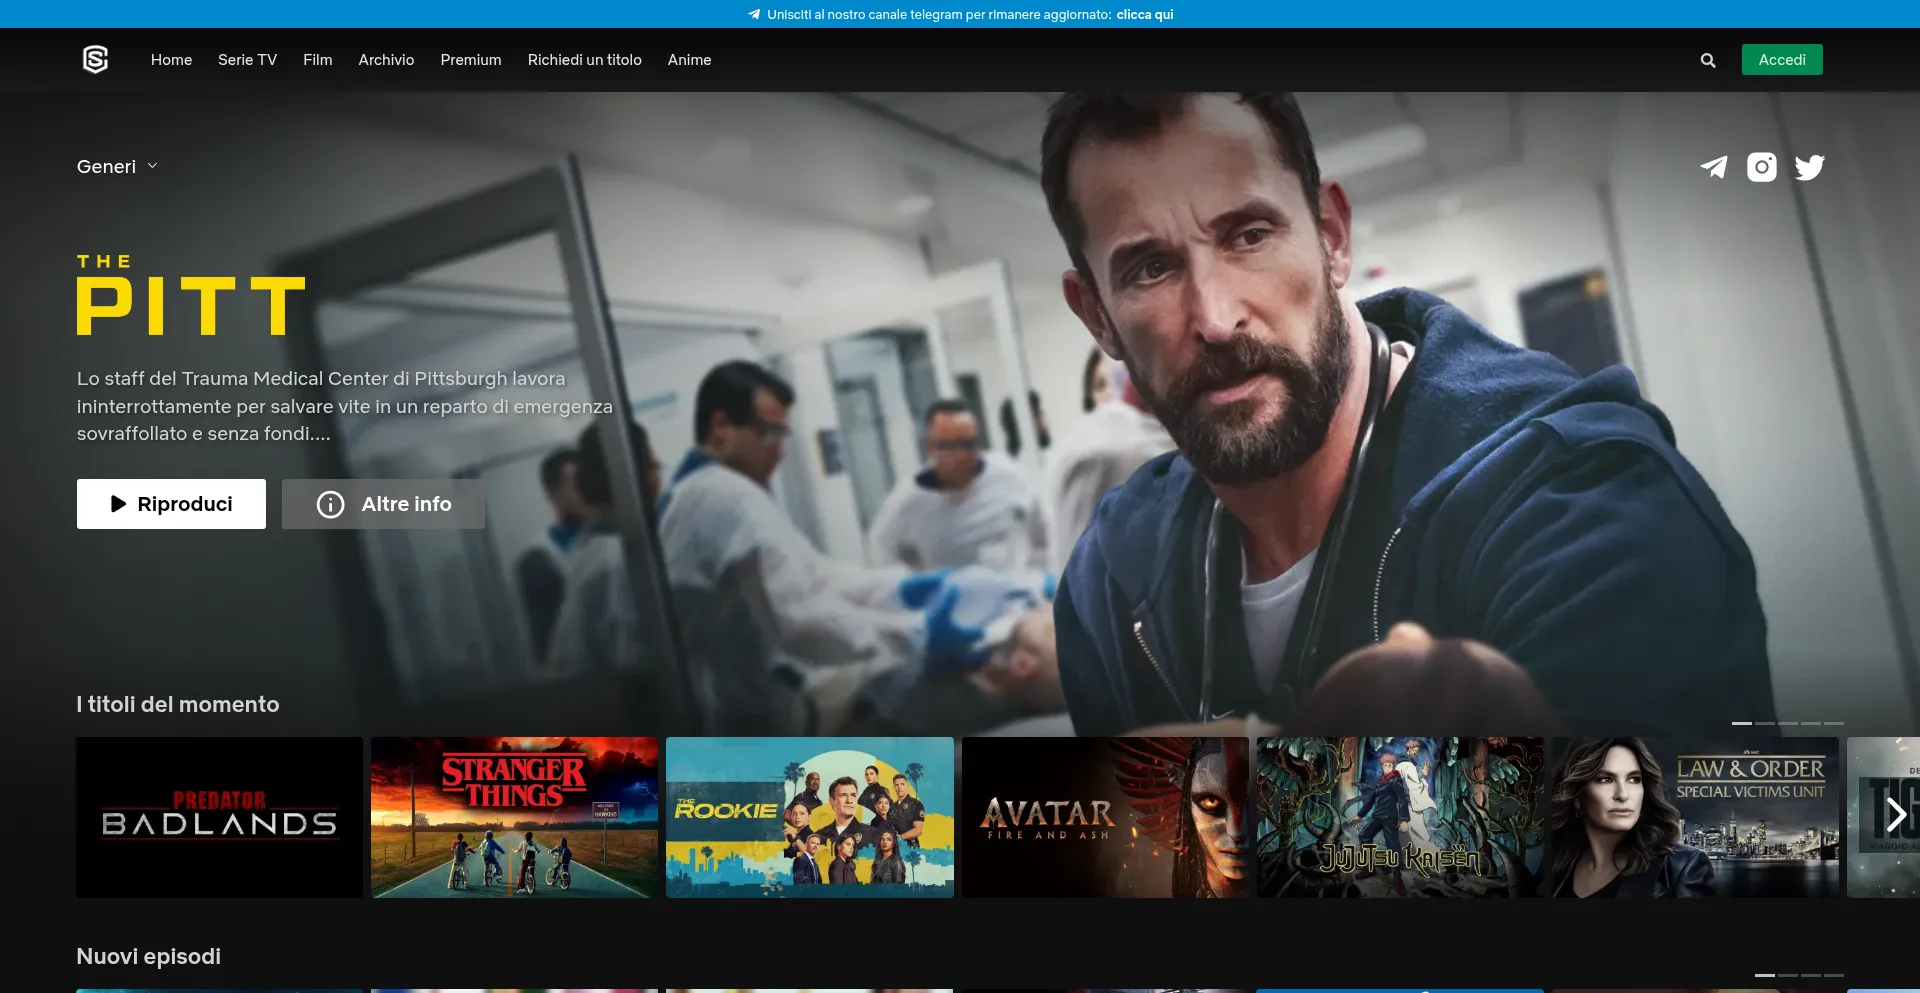
Task: Click the site logo in the header
Action: tap(93, 59)
